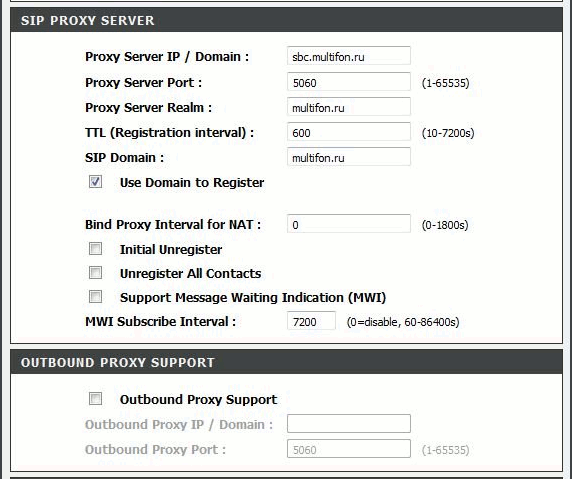The height and width of the screenshot is (479, 572).
Task: Select the Proxy Server Realm input box
Action: click(x=348, y=107)
